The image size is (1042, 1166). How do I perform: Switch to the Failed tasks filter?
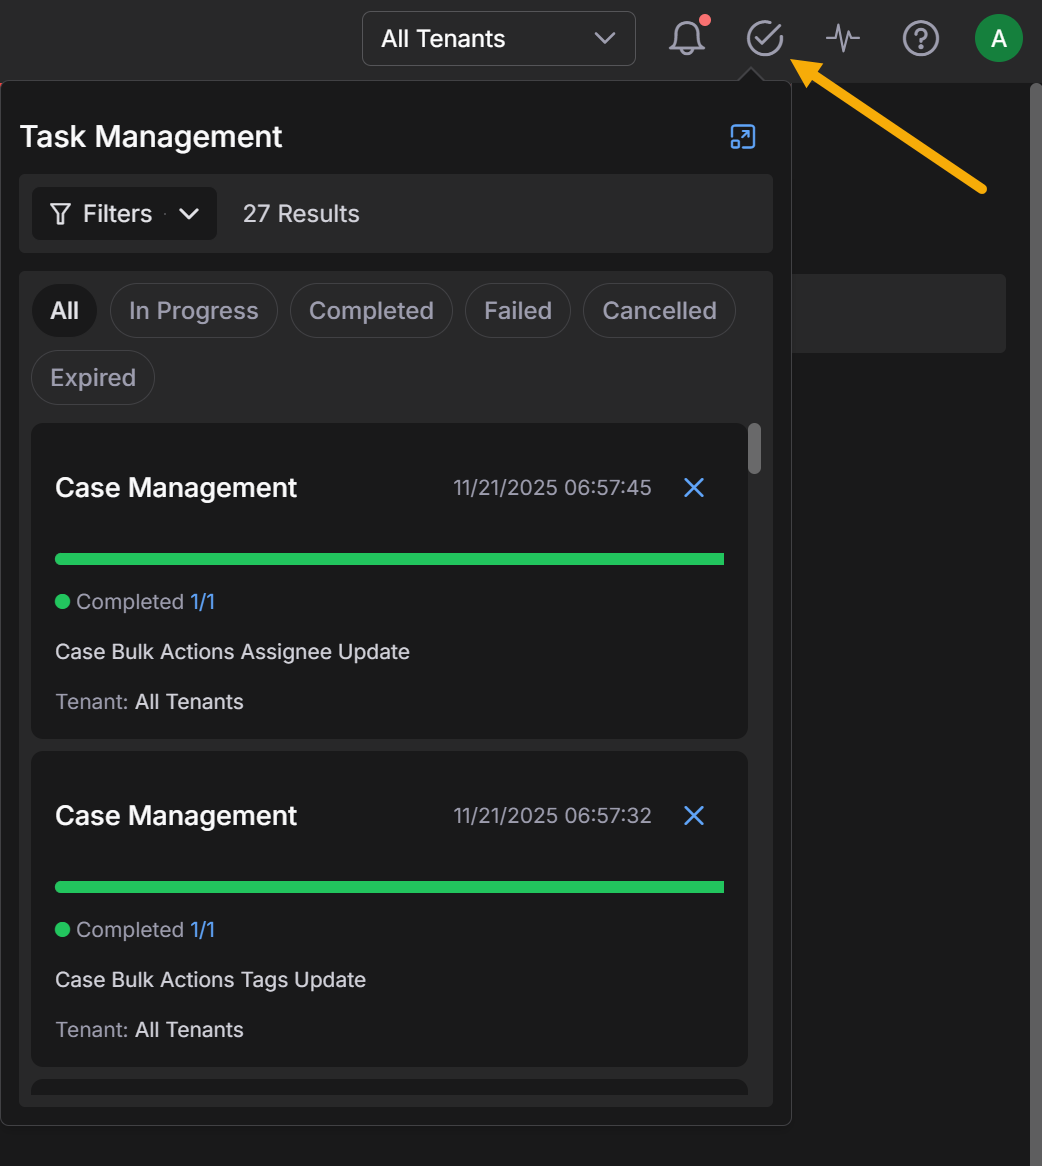click(517, 311)
